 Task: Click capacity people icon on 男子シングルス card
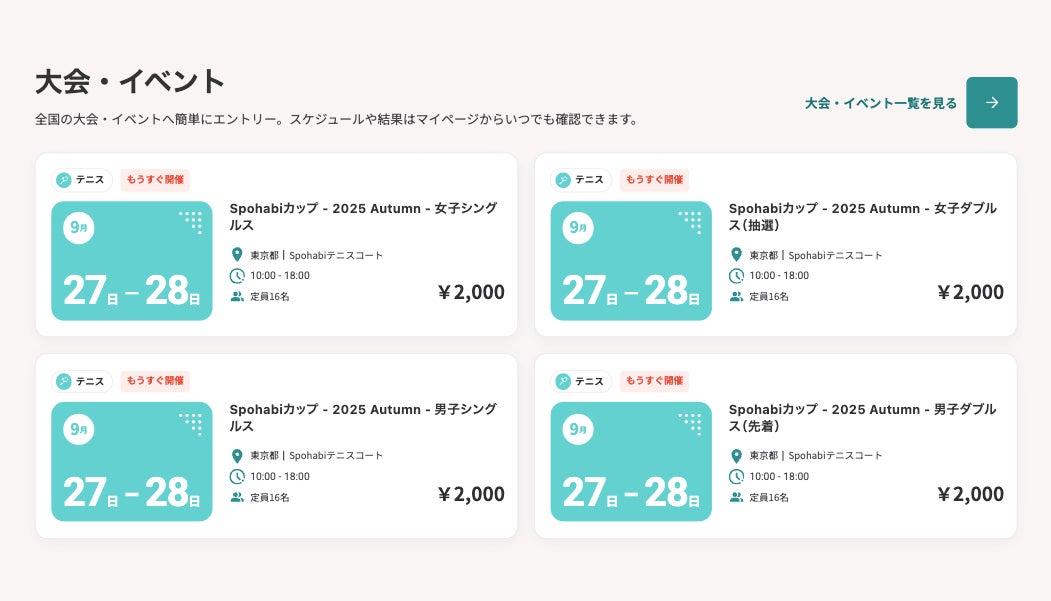click(x=237, y=497)
